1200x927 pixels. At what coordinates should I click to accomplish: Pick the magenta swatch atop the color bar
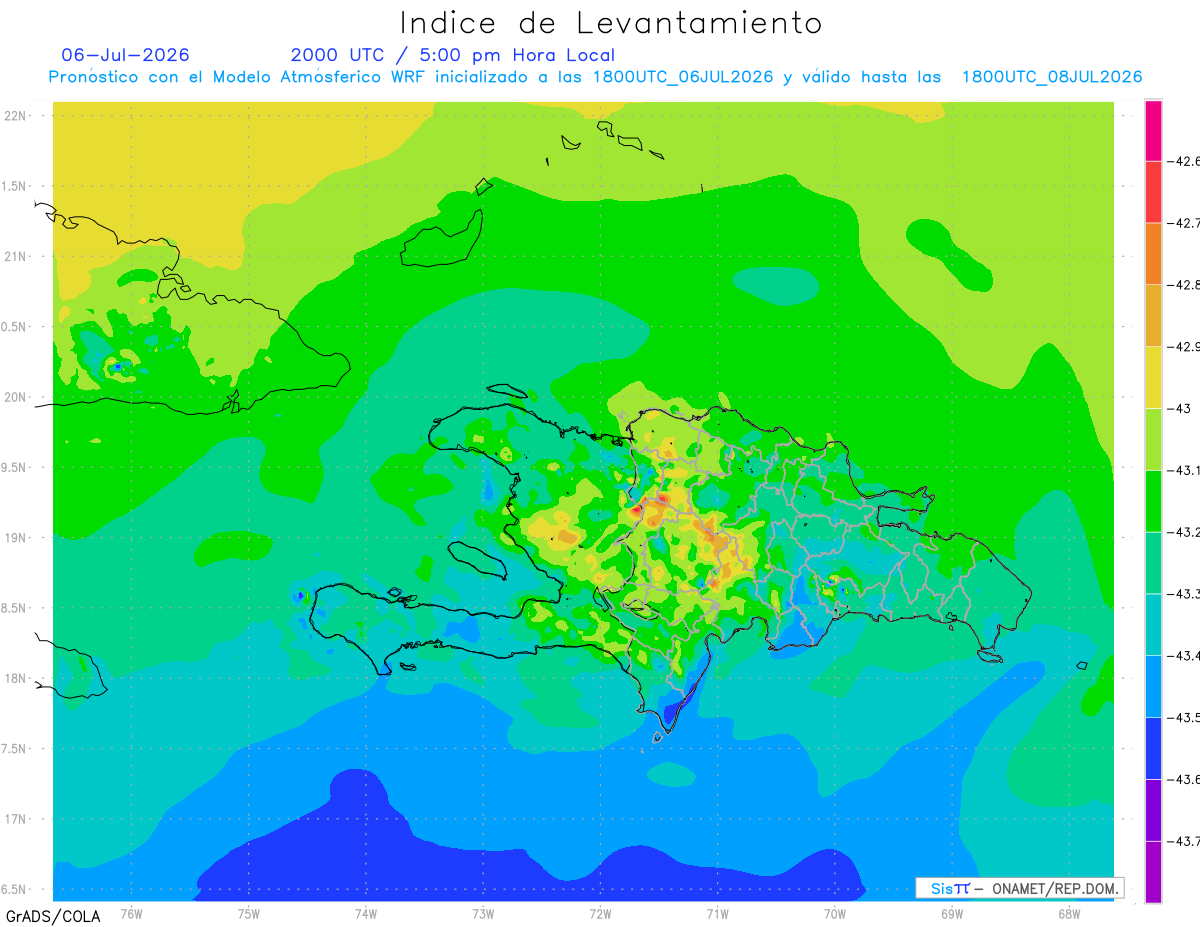click(1153, 130)
